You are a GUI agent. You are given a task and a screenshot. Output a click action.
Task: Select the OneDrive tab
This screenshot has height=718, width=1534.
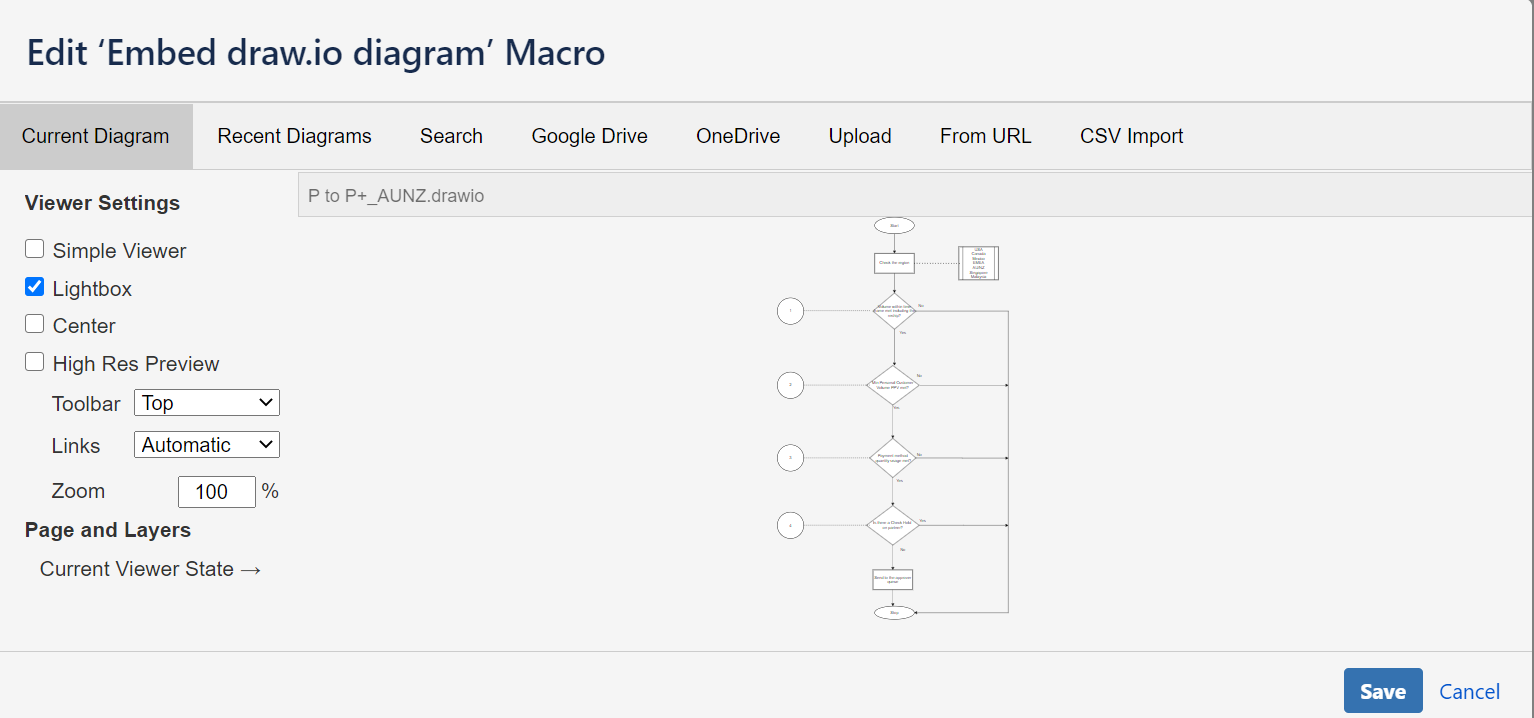[x=738, y=136]
